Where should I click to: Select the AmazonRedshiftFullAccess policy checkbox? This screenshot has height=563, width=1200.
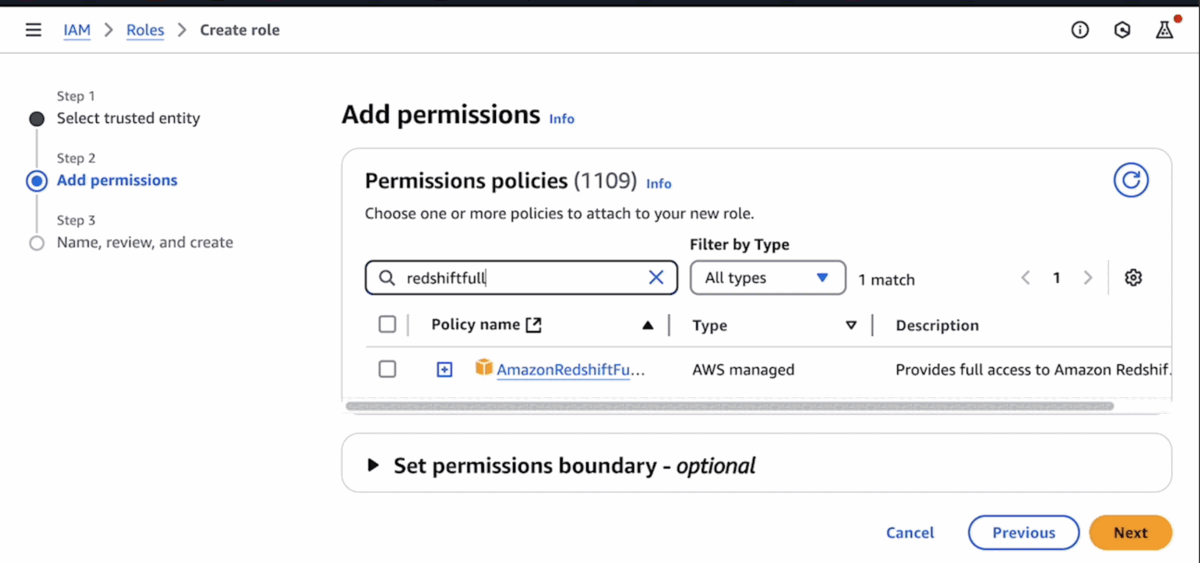coord(387,369)
